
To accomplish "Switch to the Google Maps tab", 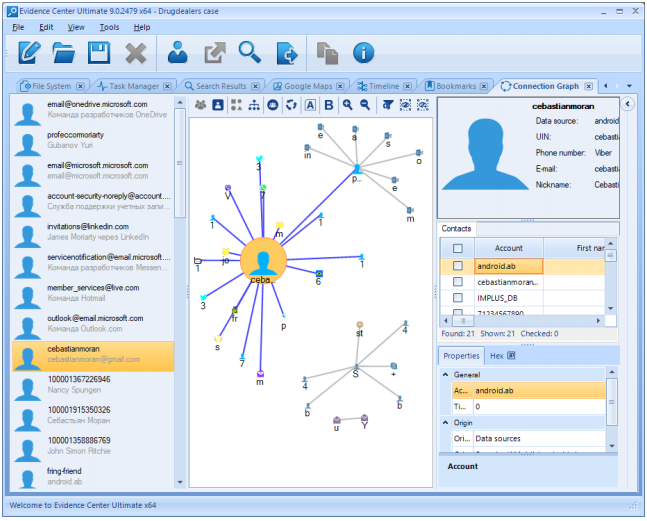I will 308,86.
